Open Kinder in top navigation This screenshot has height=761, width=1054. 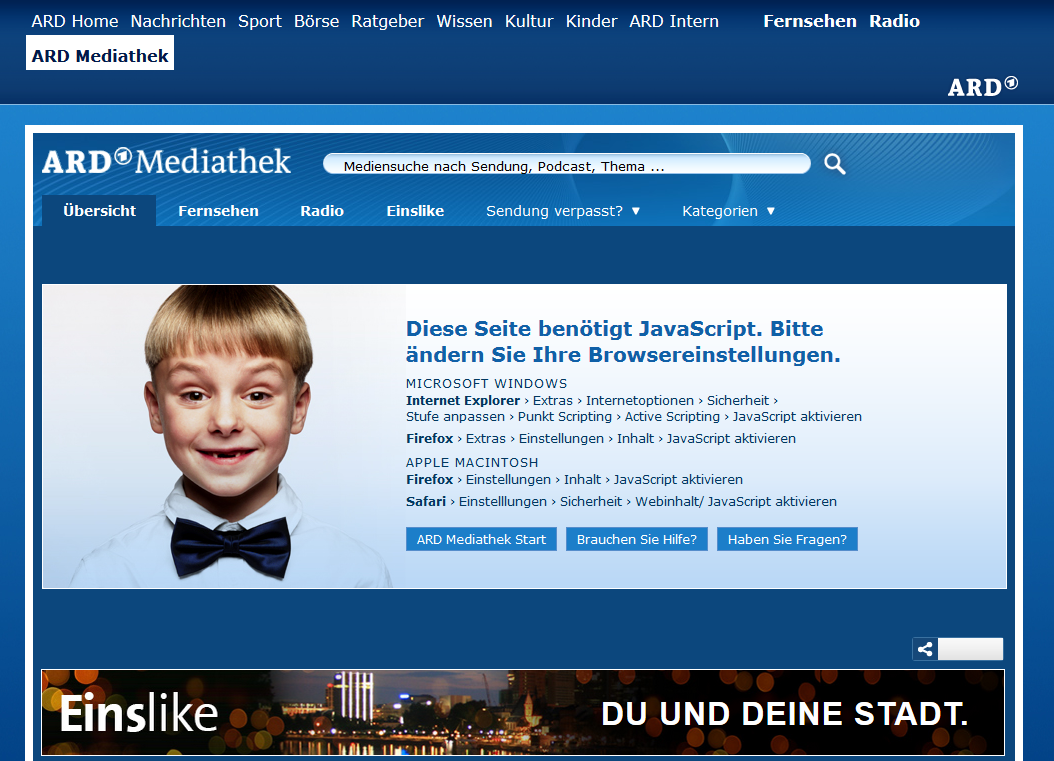(x=592, y=22)
